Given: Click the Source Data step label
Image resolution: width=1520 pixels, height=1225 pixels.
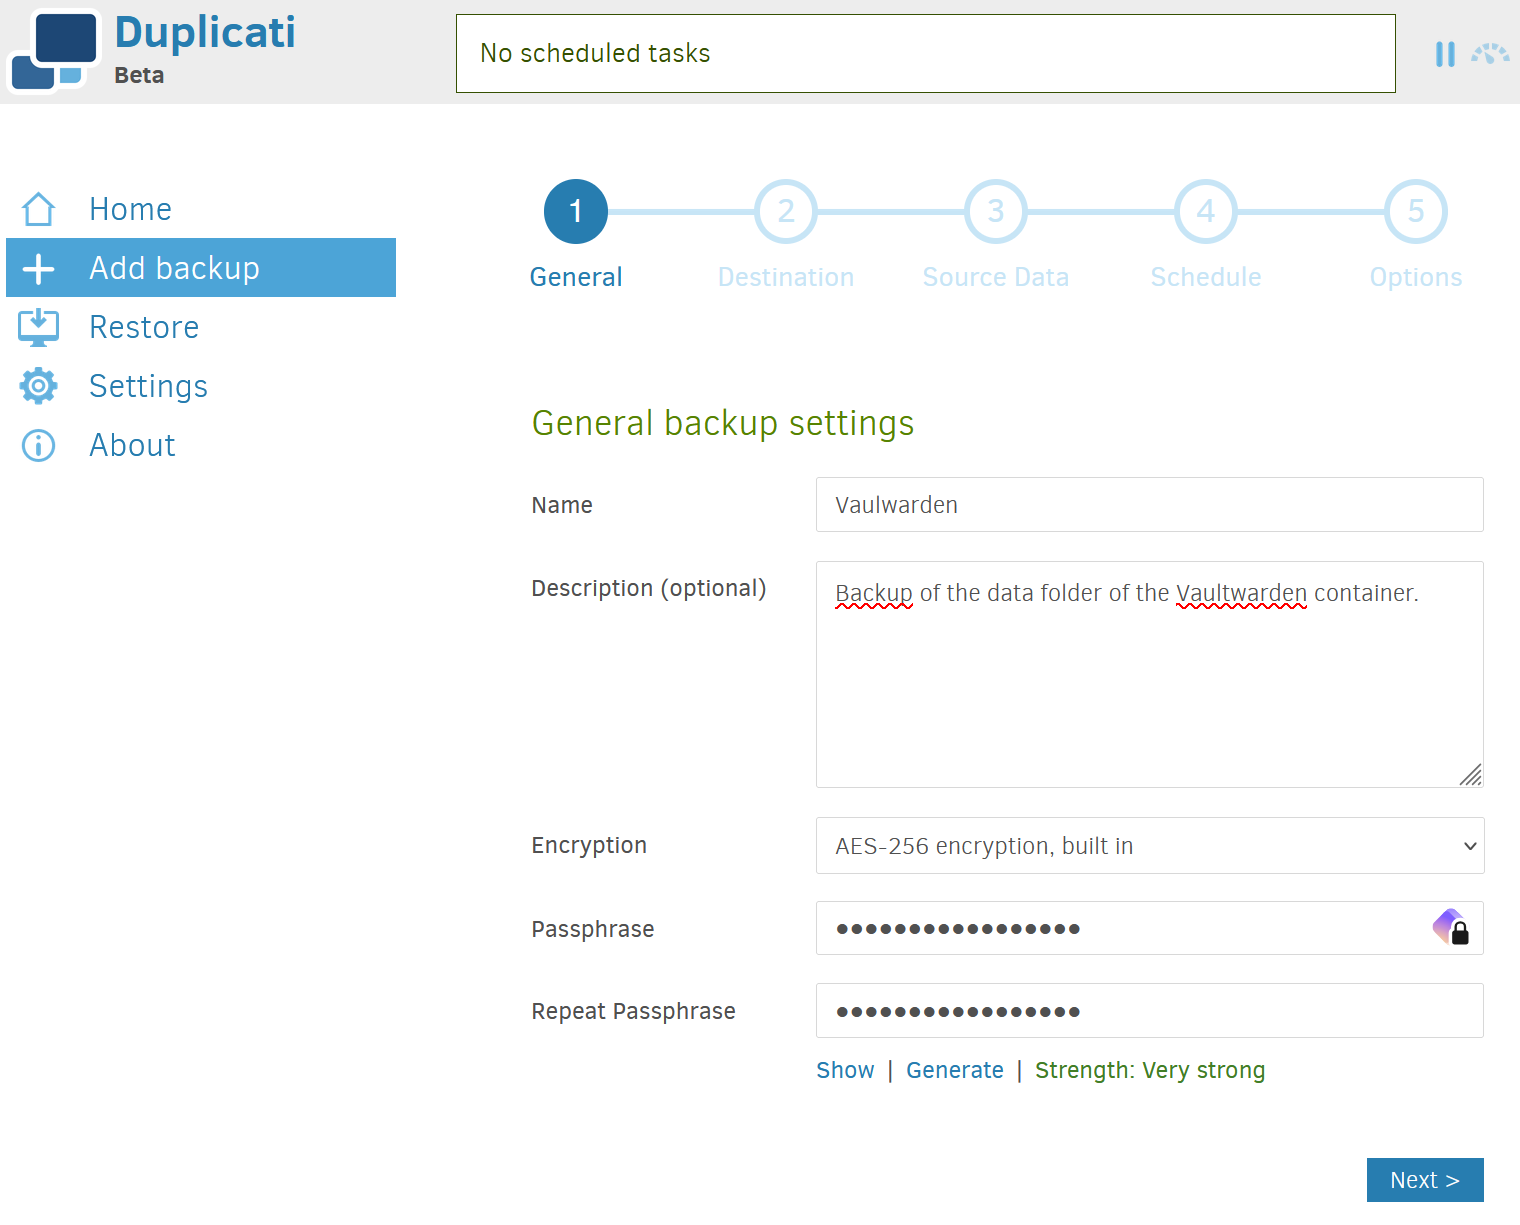Looking at the screenshot, I should point(996,277).
